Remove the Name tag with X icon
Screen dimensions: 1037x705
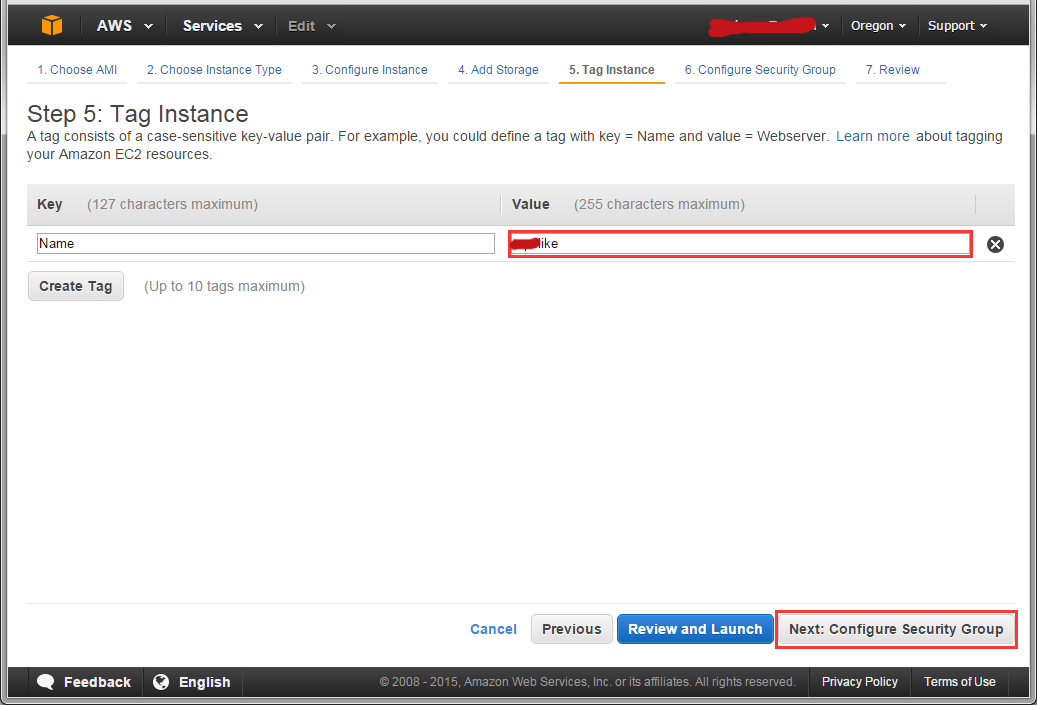tap(995, 245)
